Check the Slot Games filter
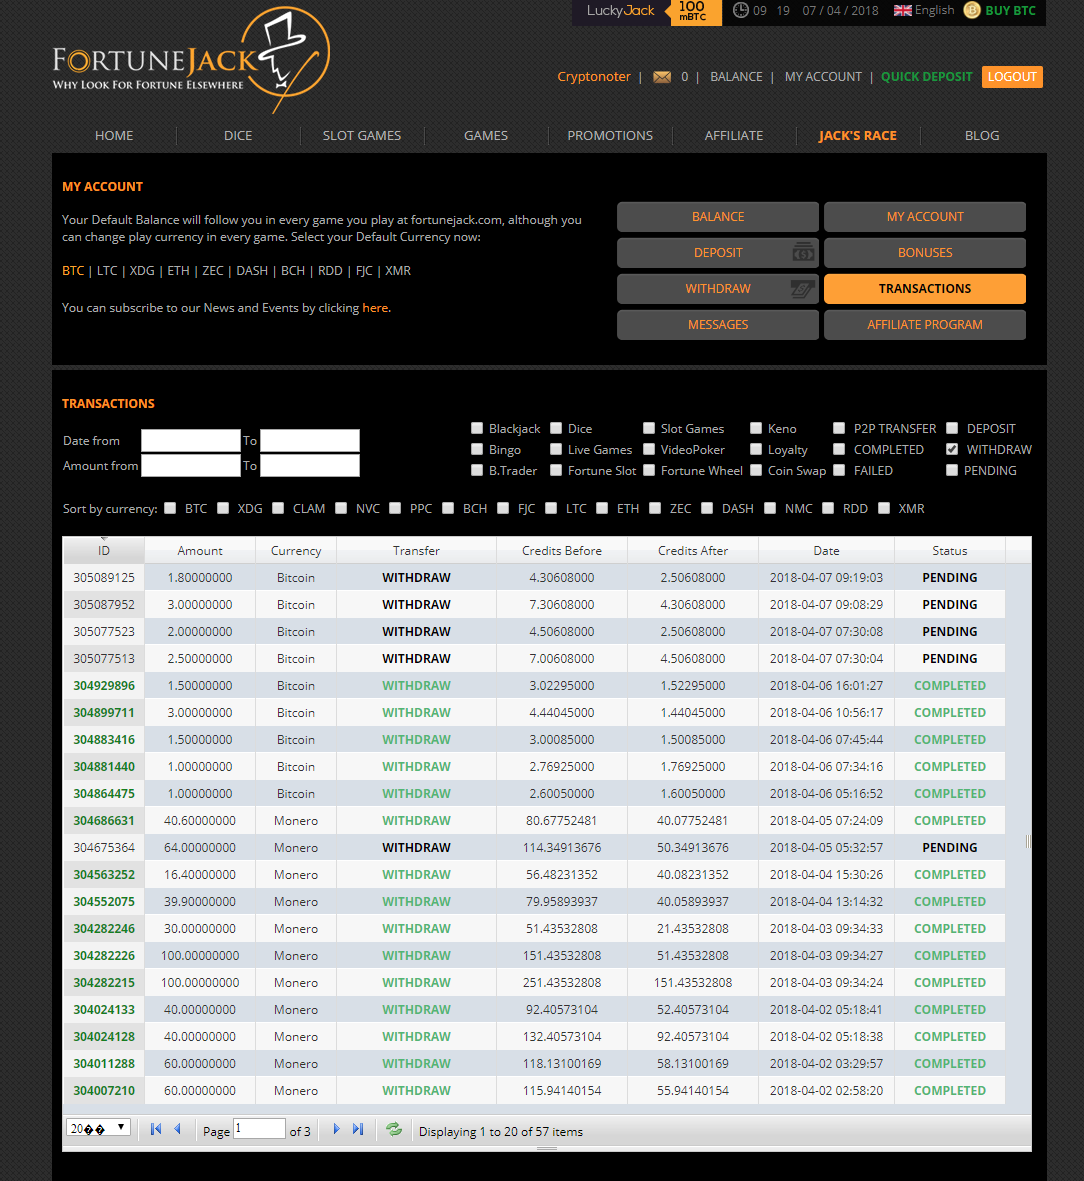Screen dimensions: 1084x1181 tap(649, 428)
